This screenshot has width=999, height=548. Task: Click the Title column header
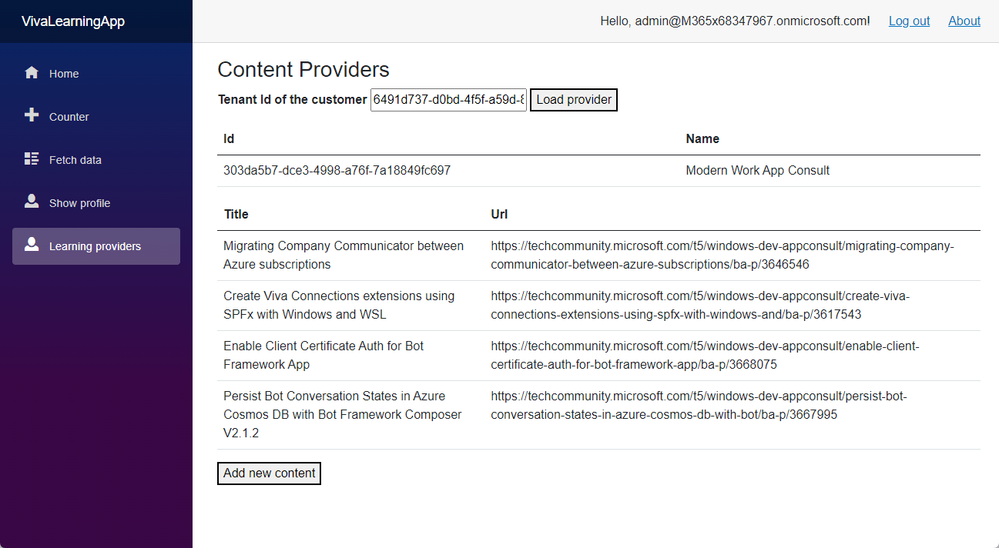(236, 214)
